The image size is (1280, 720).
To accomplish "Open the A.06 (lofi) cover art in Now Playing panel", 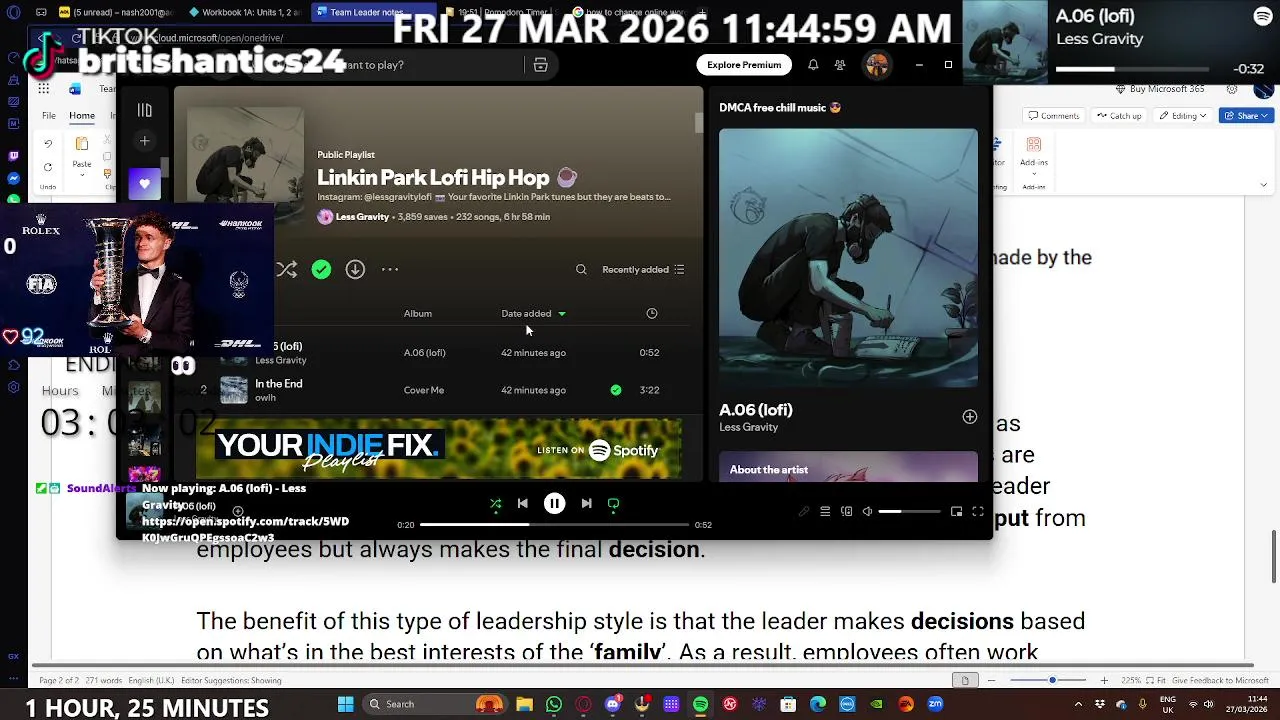I will pyautogui.click(x=848, y=257).
